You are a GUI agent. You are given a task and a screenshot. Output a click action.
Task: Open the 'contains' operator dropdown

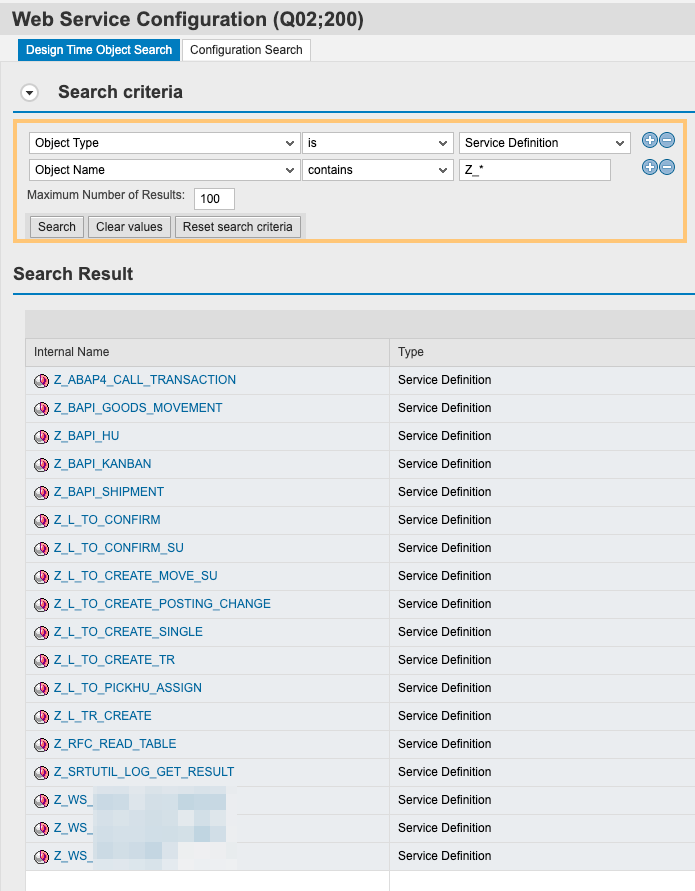(378, 170)
